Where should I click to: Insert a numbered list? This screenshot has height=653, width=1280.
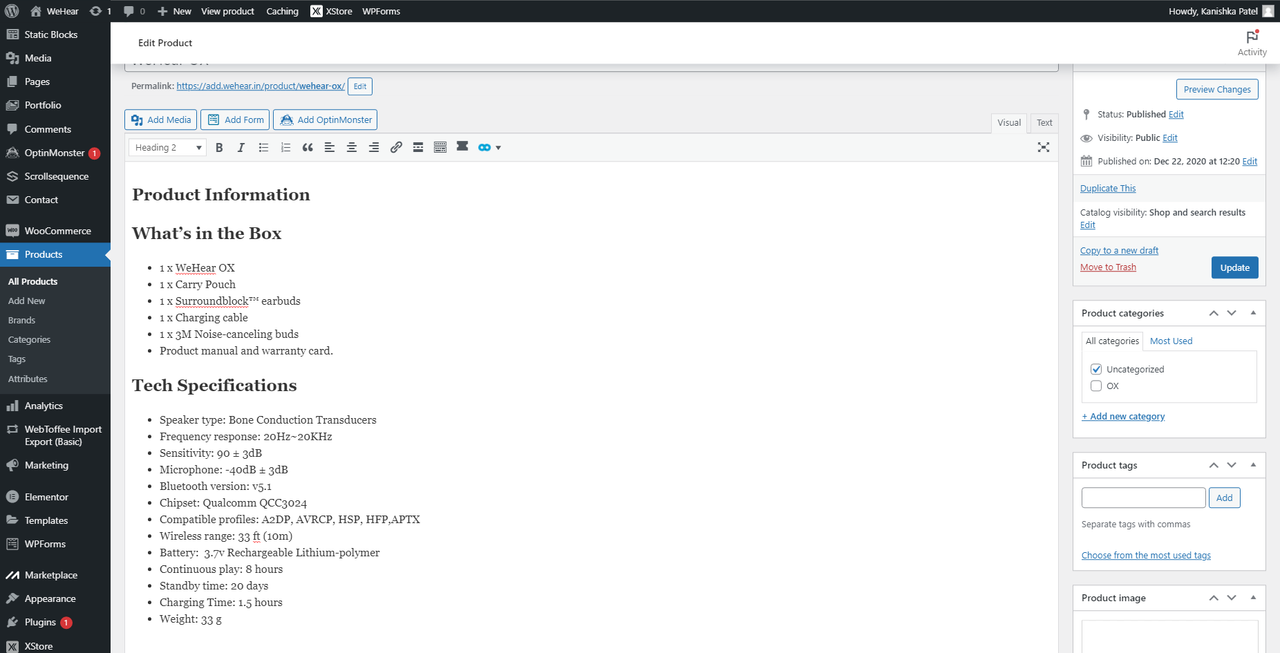[286, 147]
